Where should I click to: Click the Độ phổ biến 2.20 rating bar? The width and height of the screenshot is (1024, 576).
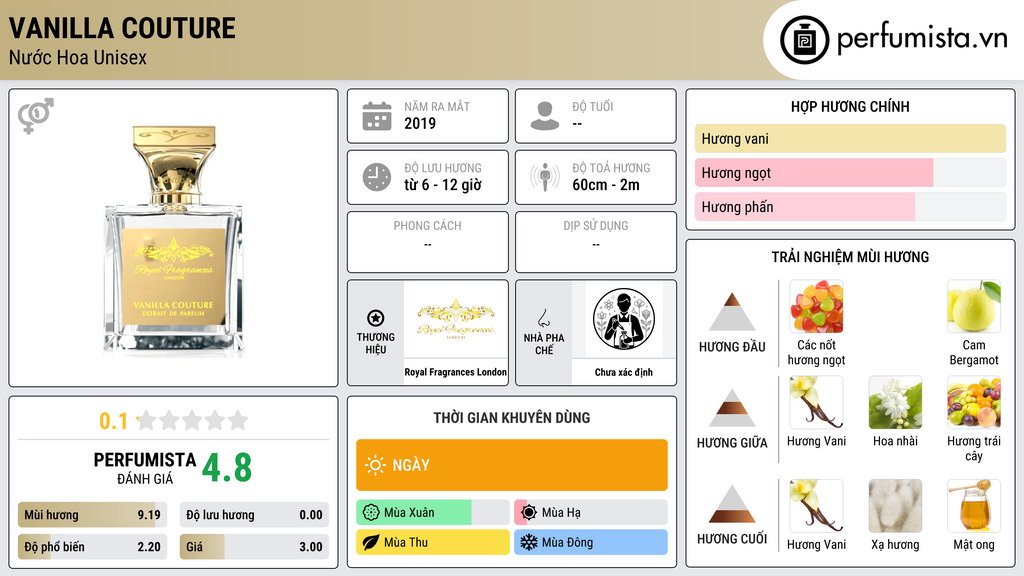click(92, 547)
